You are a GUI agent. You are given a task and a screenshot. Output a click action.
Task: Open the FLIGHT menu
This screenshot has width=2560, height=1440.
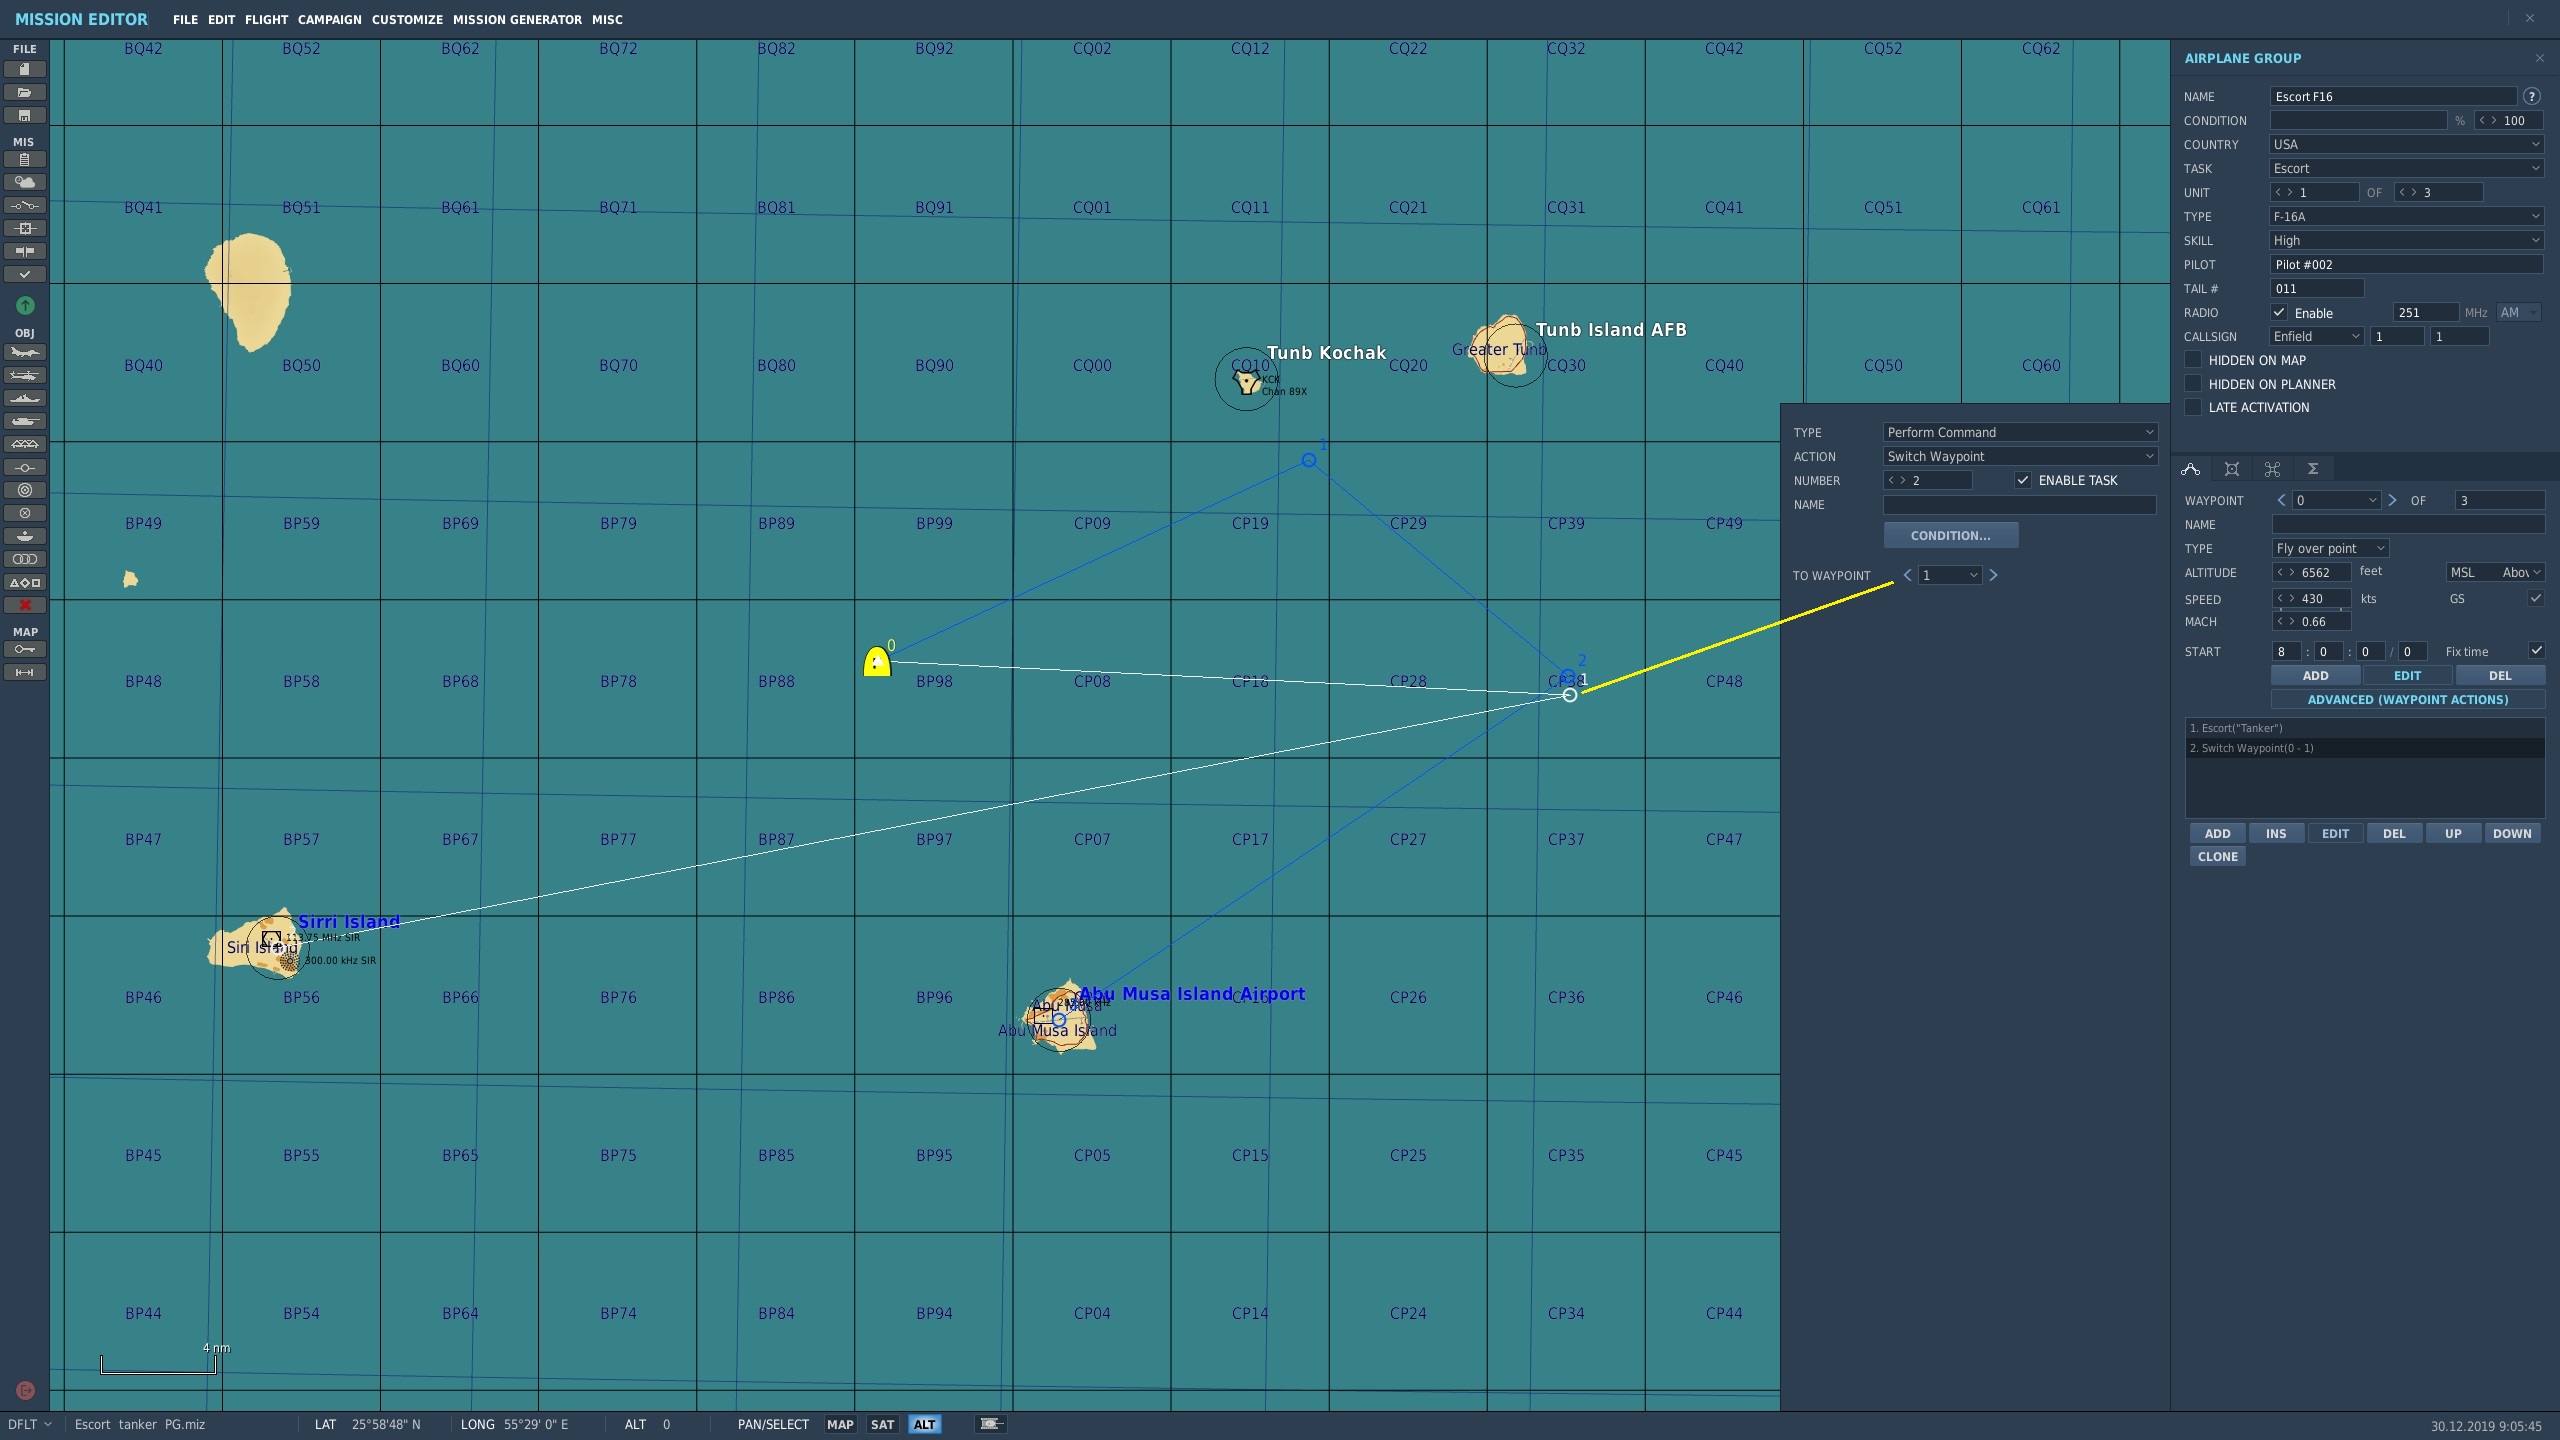tap(266, 19)
